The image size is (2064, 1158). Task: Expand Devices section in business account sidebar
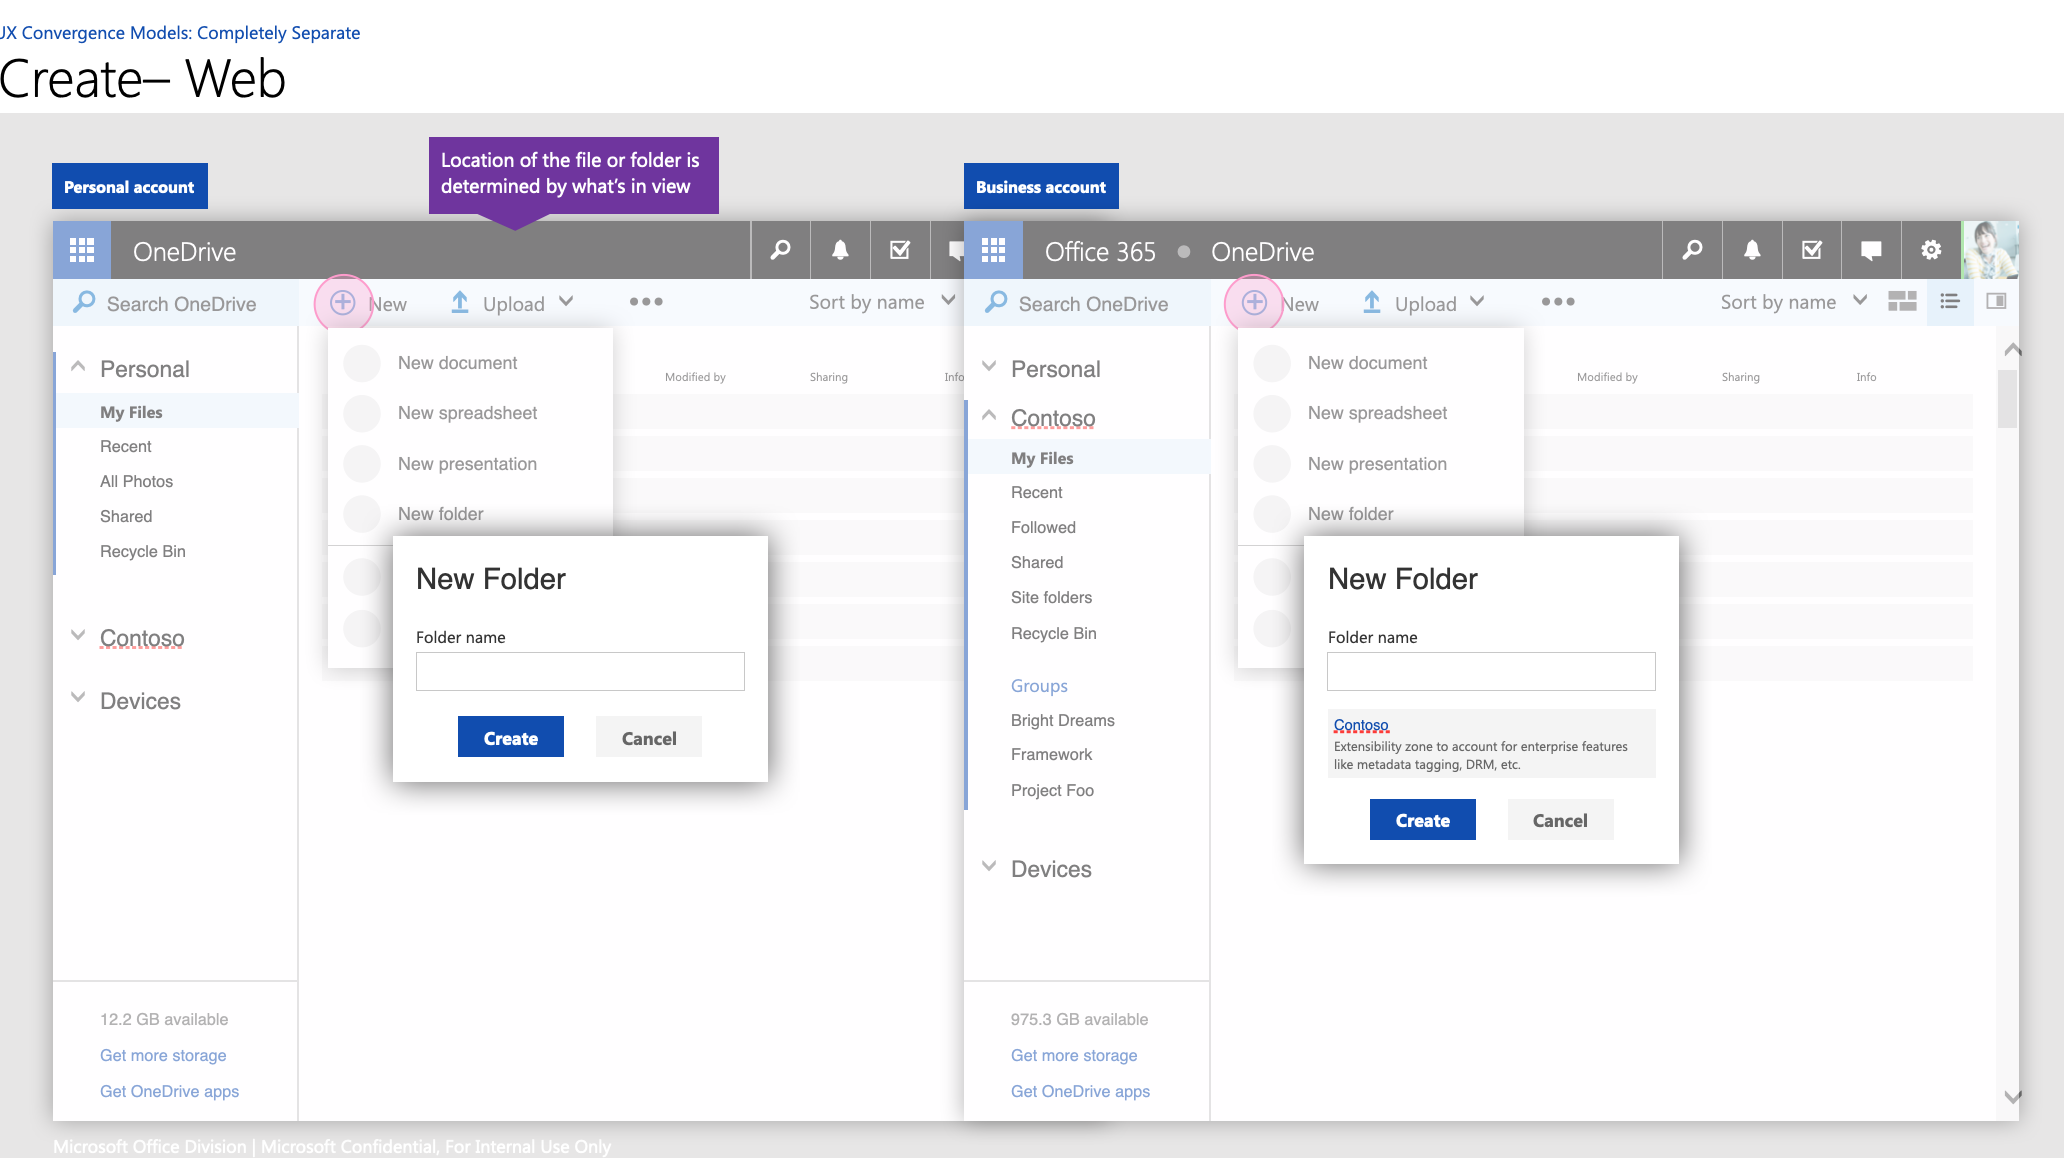(x=989, y=866)
